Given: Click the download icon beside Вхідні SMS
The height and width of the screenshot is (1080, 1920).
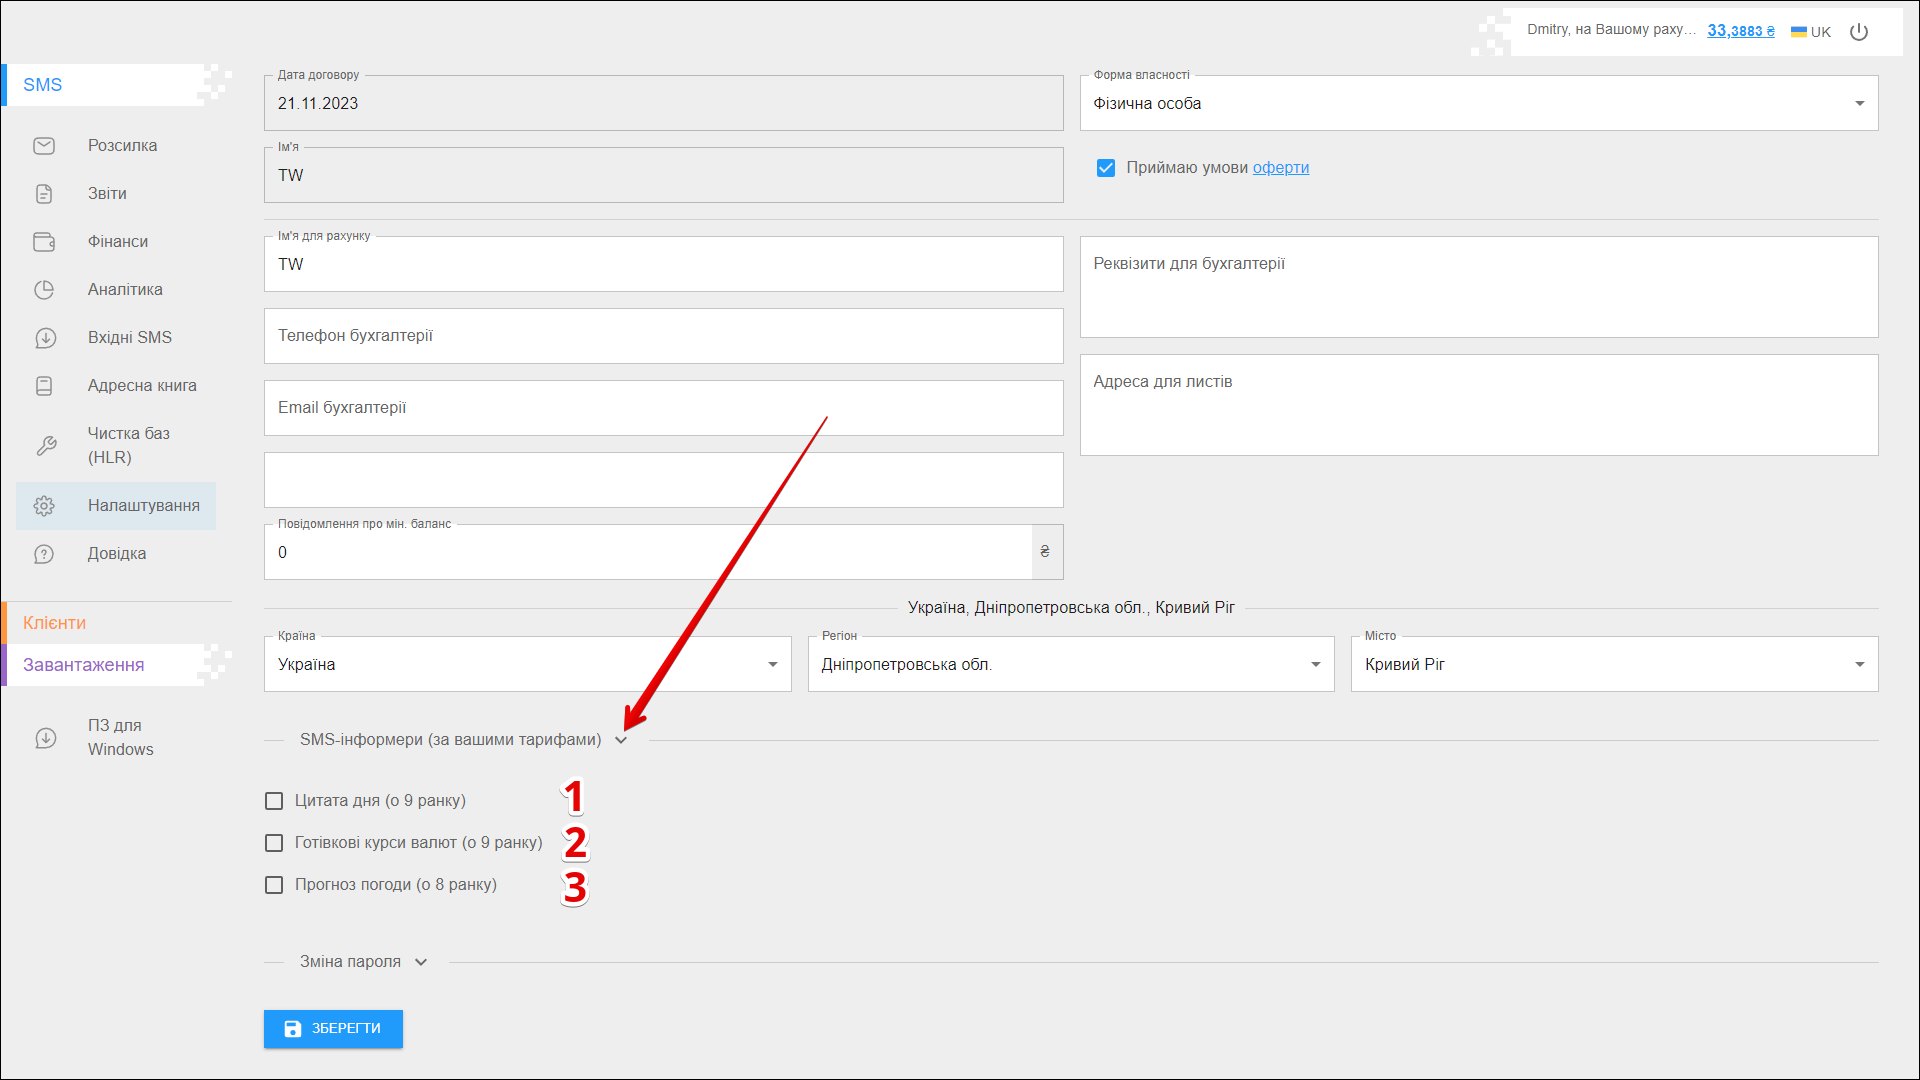Looking at the screenshot, I should coord(44,338).
